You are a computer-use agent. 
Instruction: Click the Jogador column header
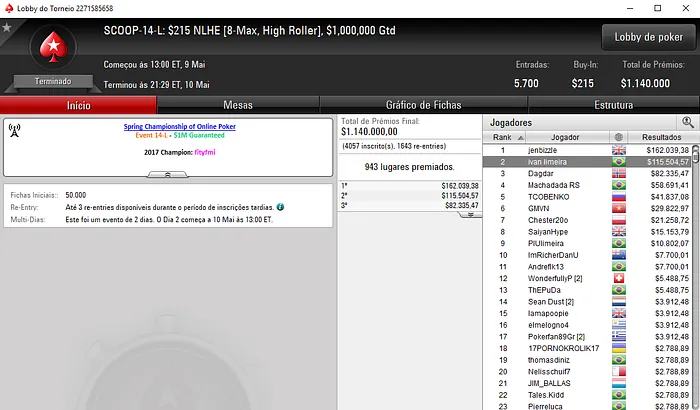[x=565, y=137]
